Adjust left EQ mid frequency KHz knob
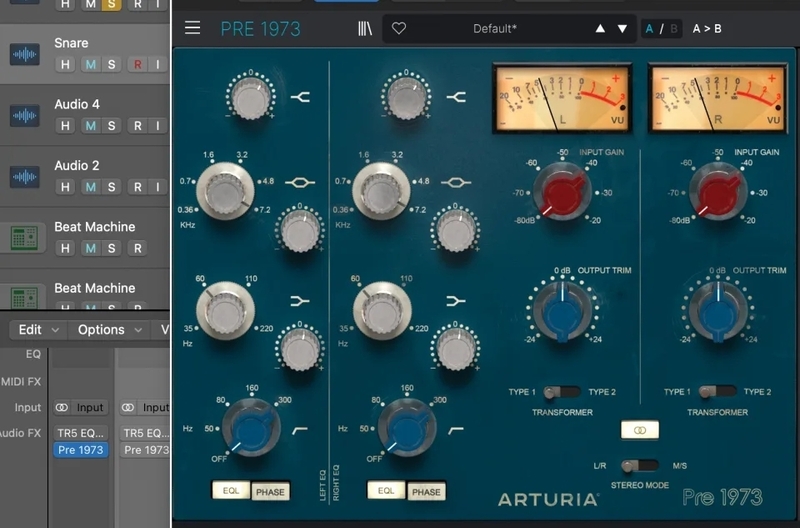Viewport: 800px width, 528px height. click(225, 191)
